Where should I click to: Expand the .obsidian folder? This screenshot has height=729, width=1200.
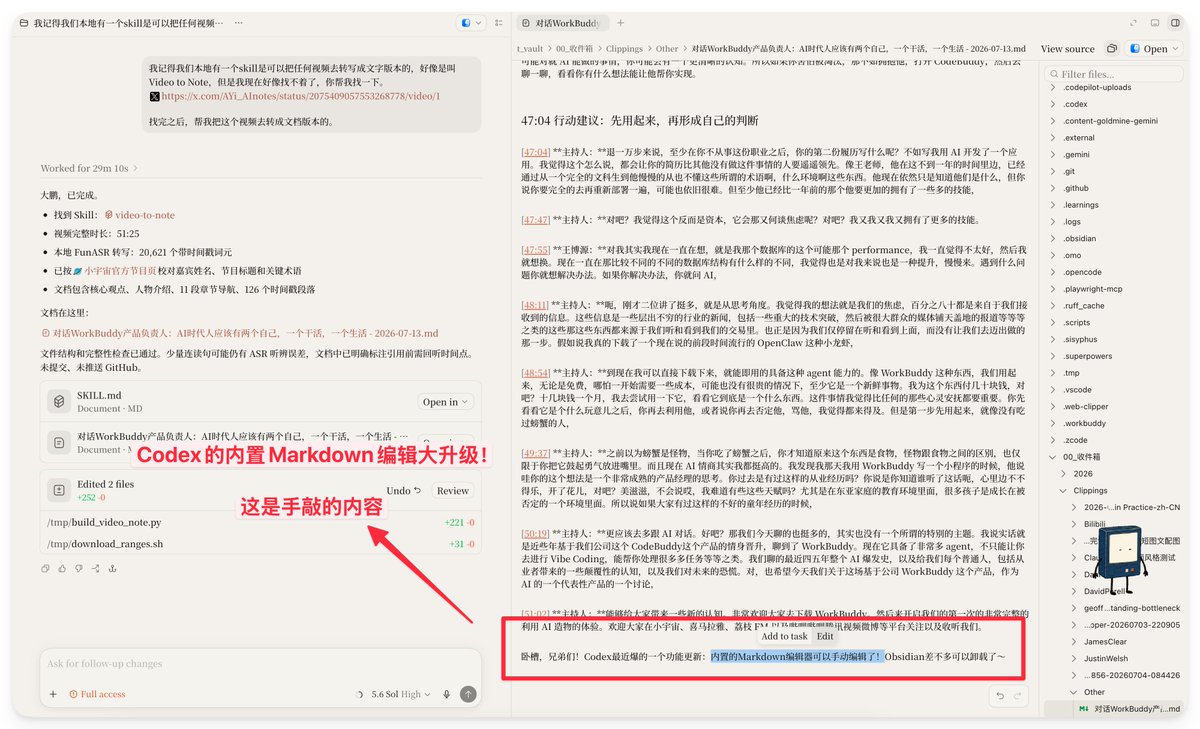pos(1052,239)
